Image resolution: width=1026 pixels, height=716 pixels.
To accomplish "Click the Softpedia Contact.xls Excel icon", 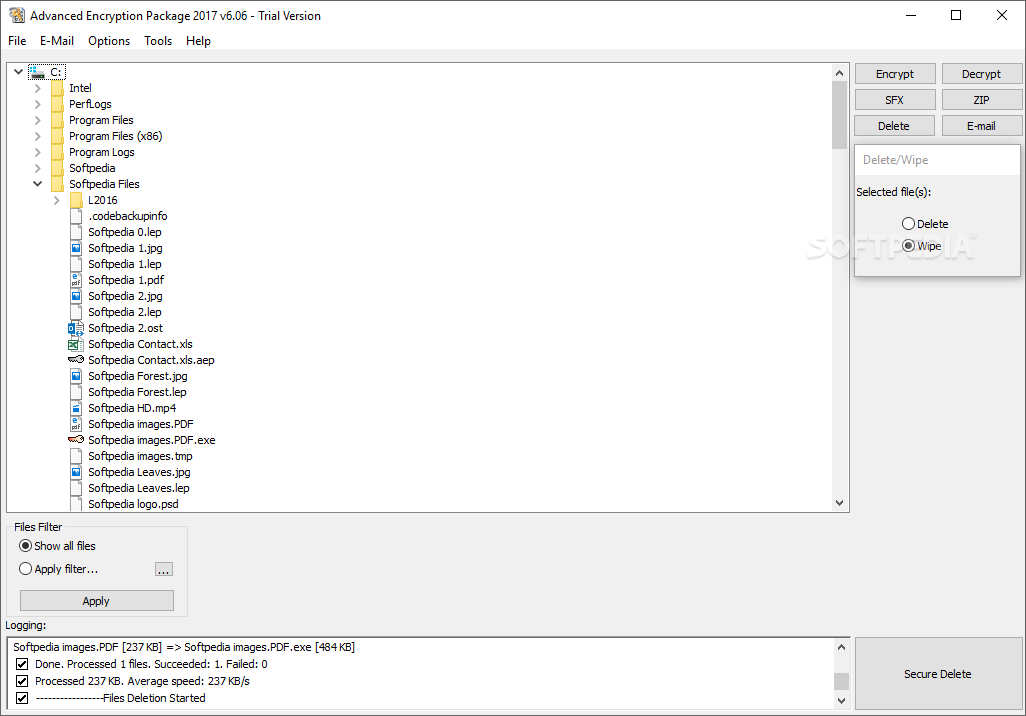I will [76, 344].
